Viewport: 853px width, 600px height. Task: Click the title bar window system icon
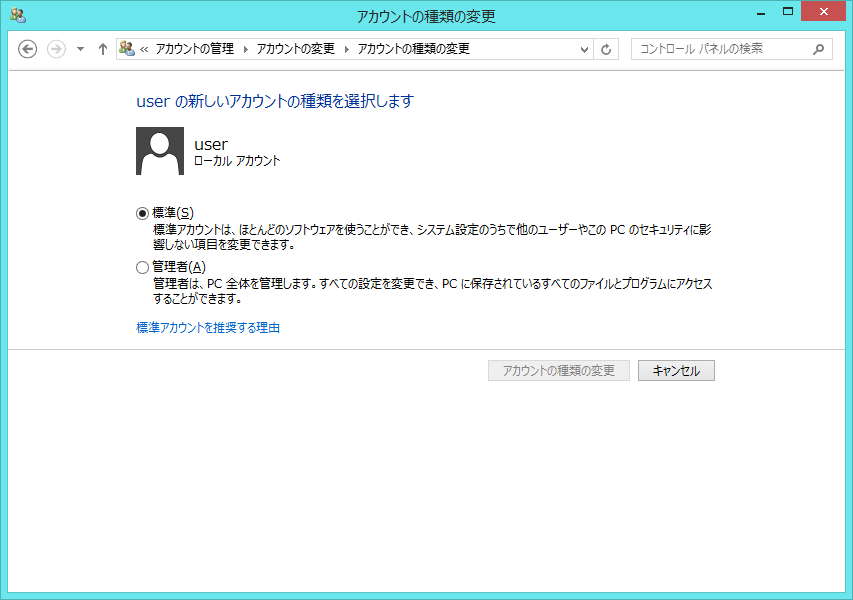[17, 15]
